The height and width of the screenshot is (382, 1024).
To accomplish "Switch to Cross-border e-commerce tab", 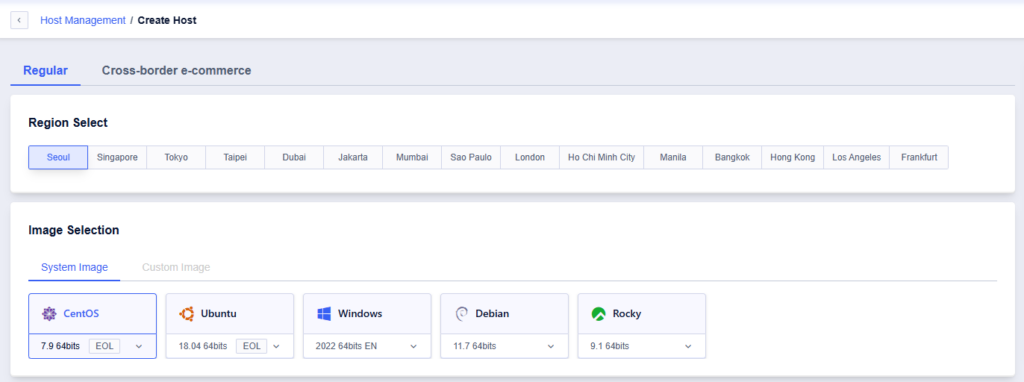I will point(176,71).
